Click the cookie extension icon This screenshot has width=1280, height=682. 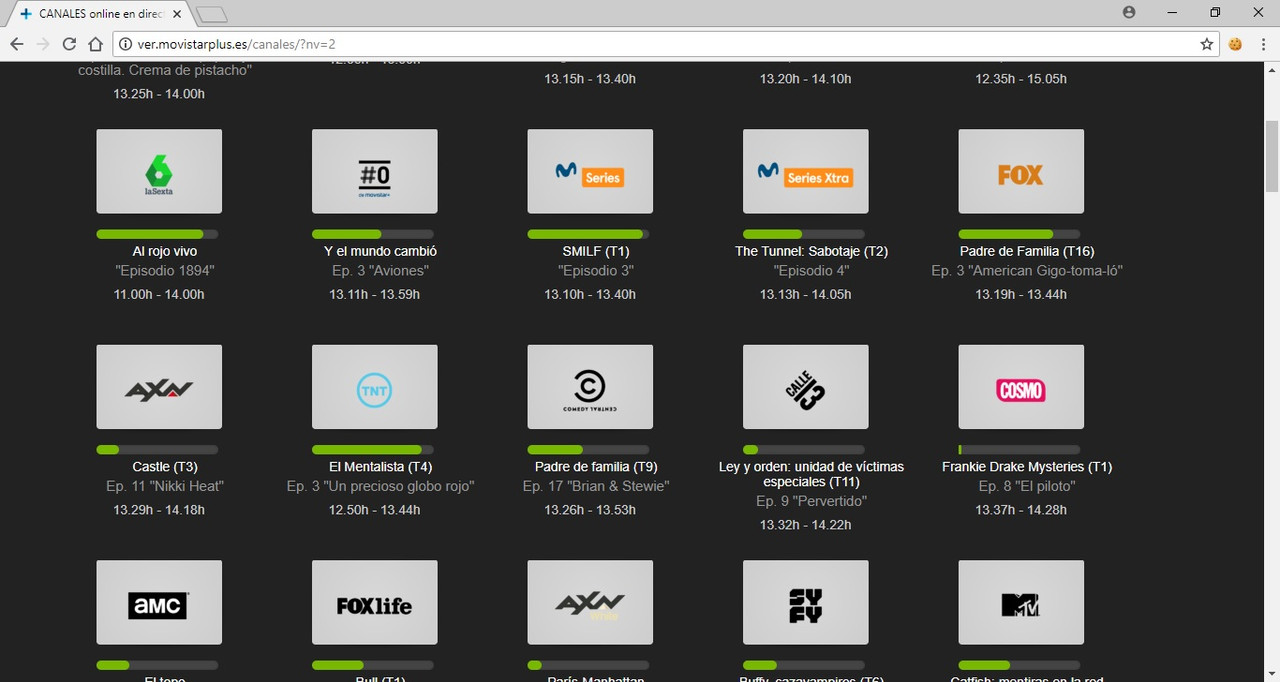point(1236,44)
